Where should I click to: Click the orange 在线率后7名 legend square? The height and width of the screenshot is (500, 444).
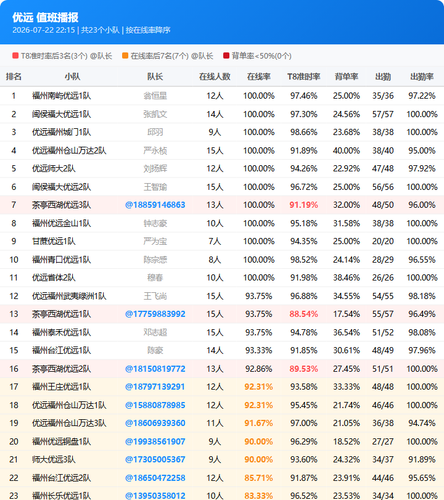(125, 56)
